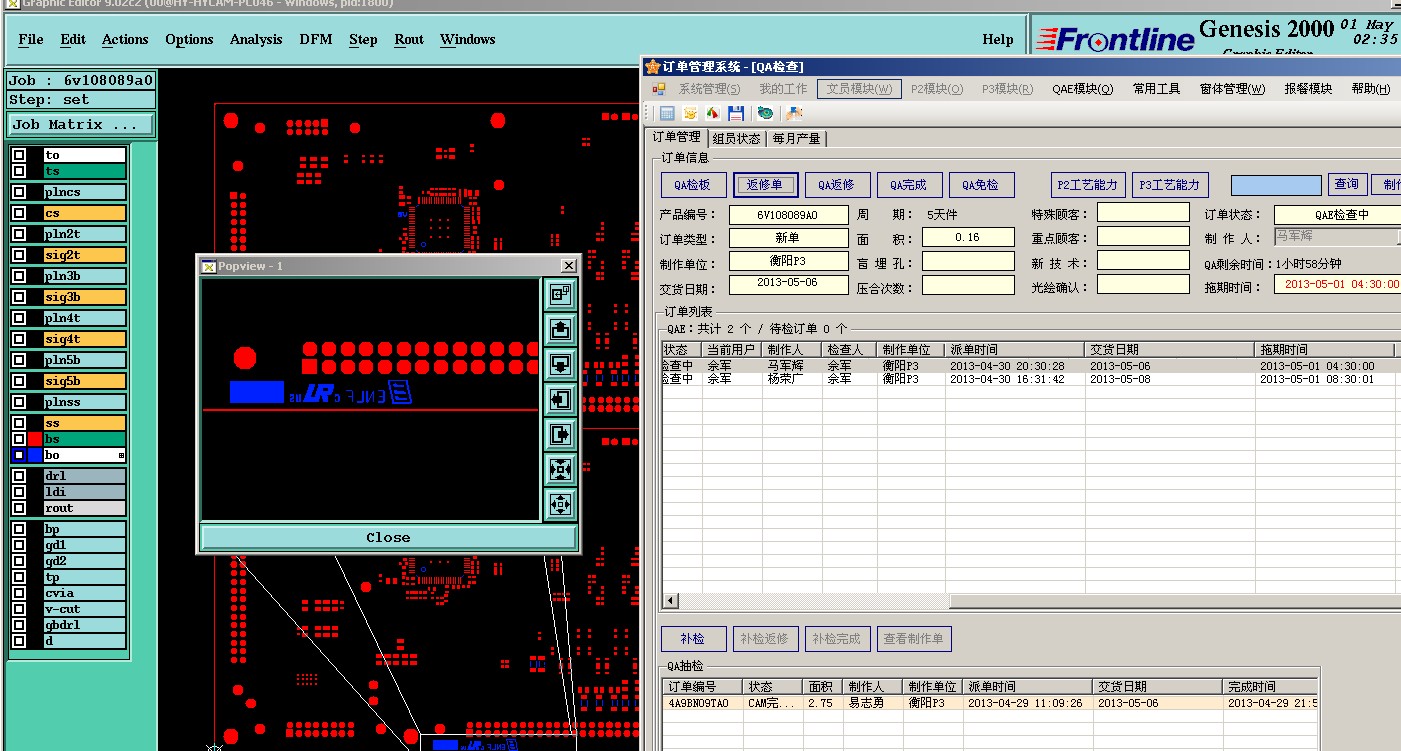Image resolution: width=1401 pixels, height=751 pixels.
Task: Click the inward-arrows zoom icon in Popview
Action: [x=560, y=469]
